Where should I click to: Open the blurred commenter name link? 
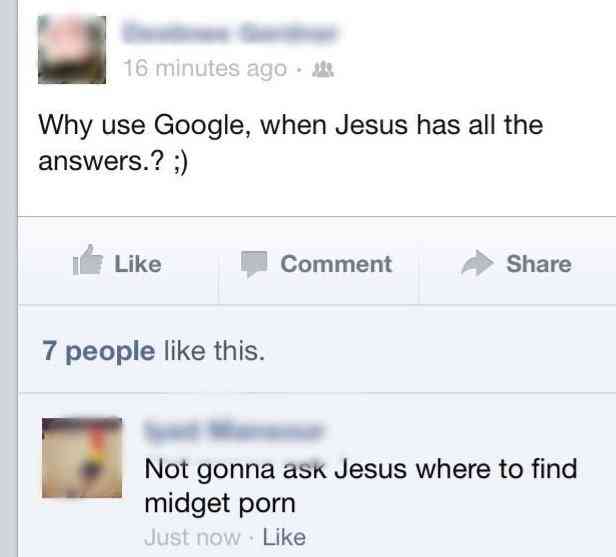[x=234, y=431]
